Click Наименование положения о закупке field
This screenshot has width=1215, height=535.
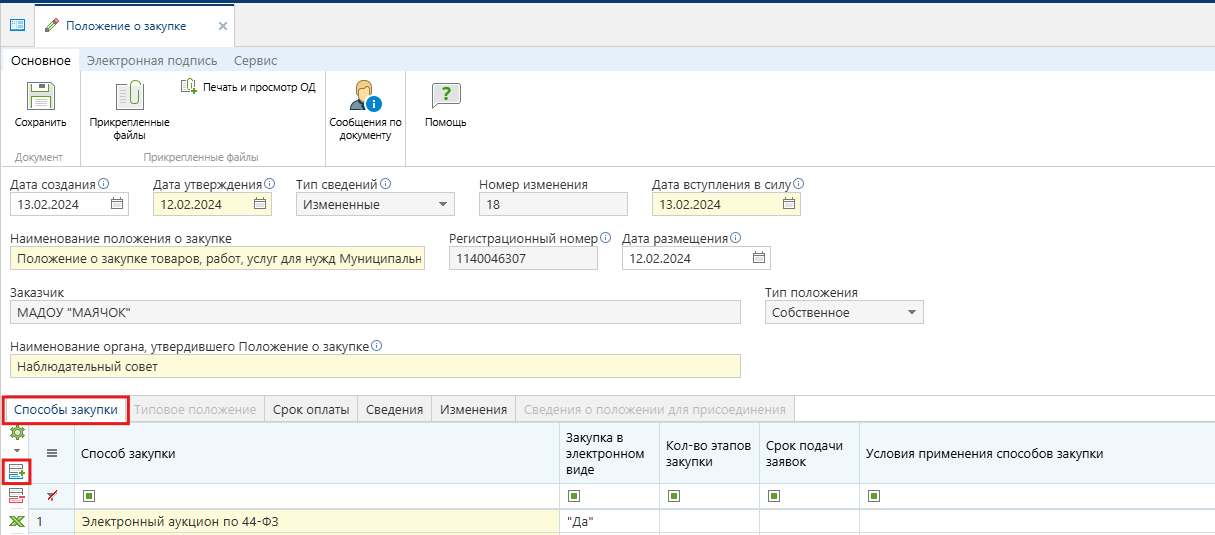point(217,258)
